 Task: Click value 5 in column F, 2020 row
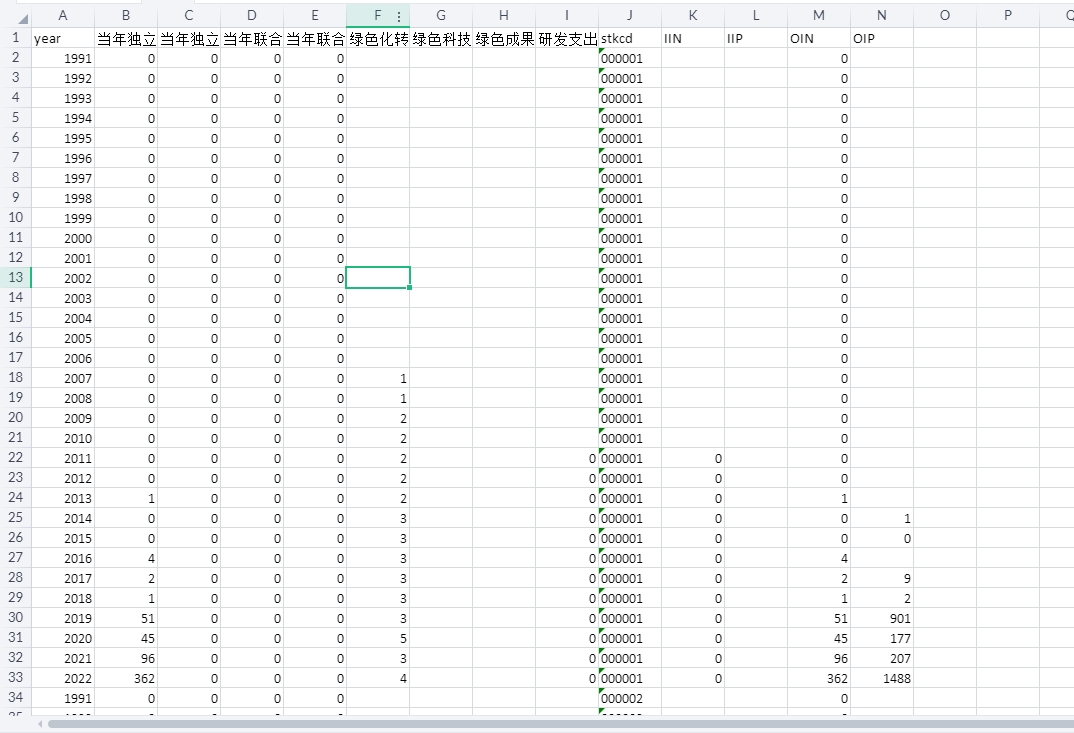click(x=377, y=638)
